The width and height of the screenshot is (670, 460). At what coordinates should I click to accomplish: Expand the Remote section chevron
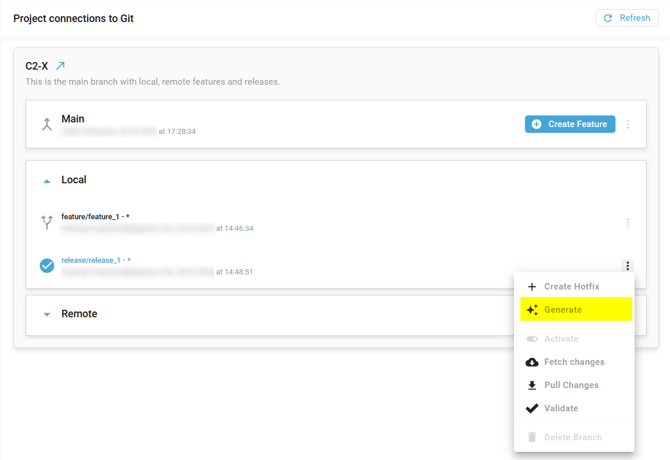pyautogui.click(x=47, y=314)
